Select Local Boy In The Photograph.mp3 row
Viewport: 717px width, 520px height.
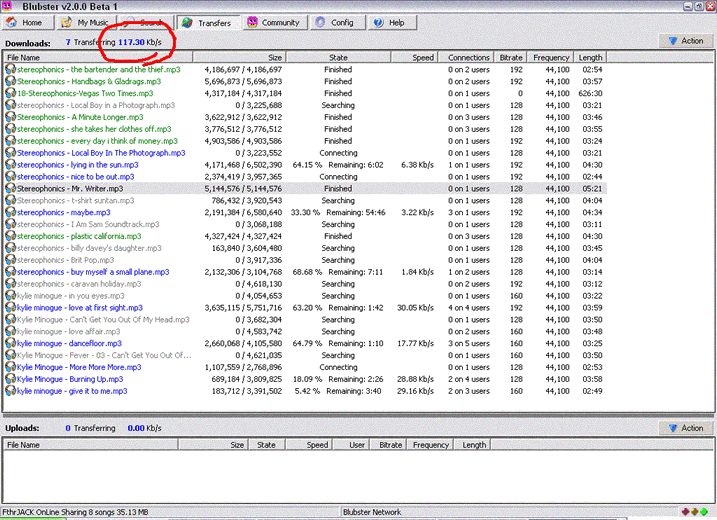coord(305,152)
